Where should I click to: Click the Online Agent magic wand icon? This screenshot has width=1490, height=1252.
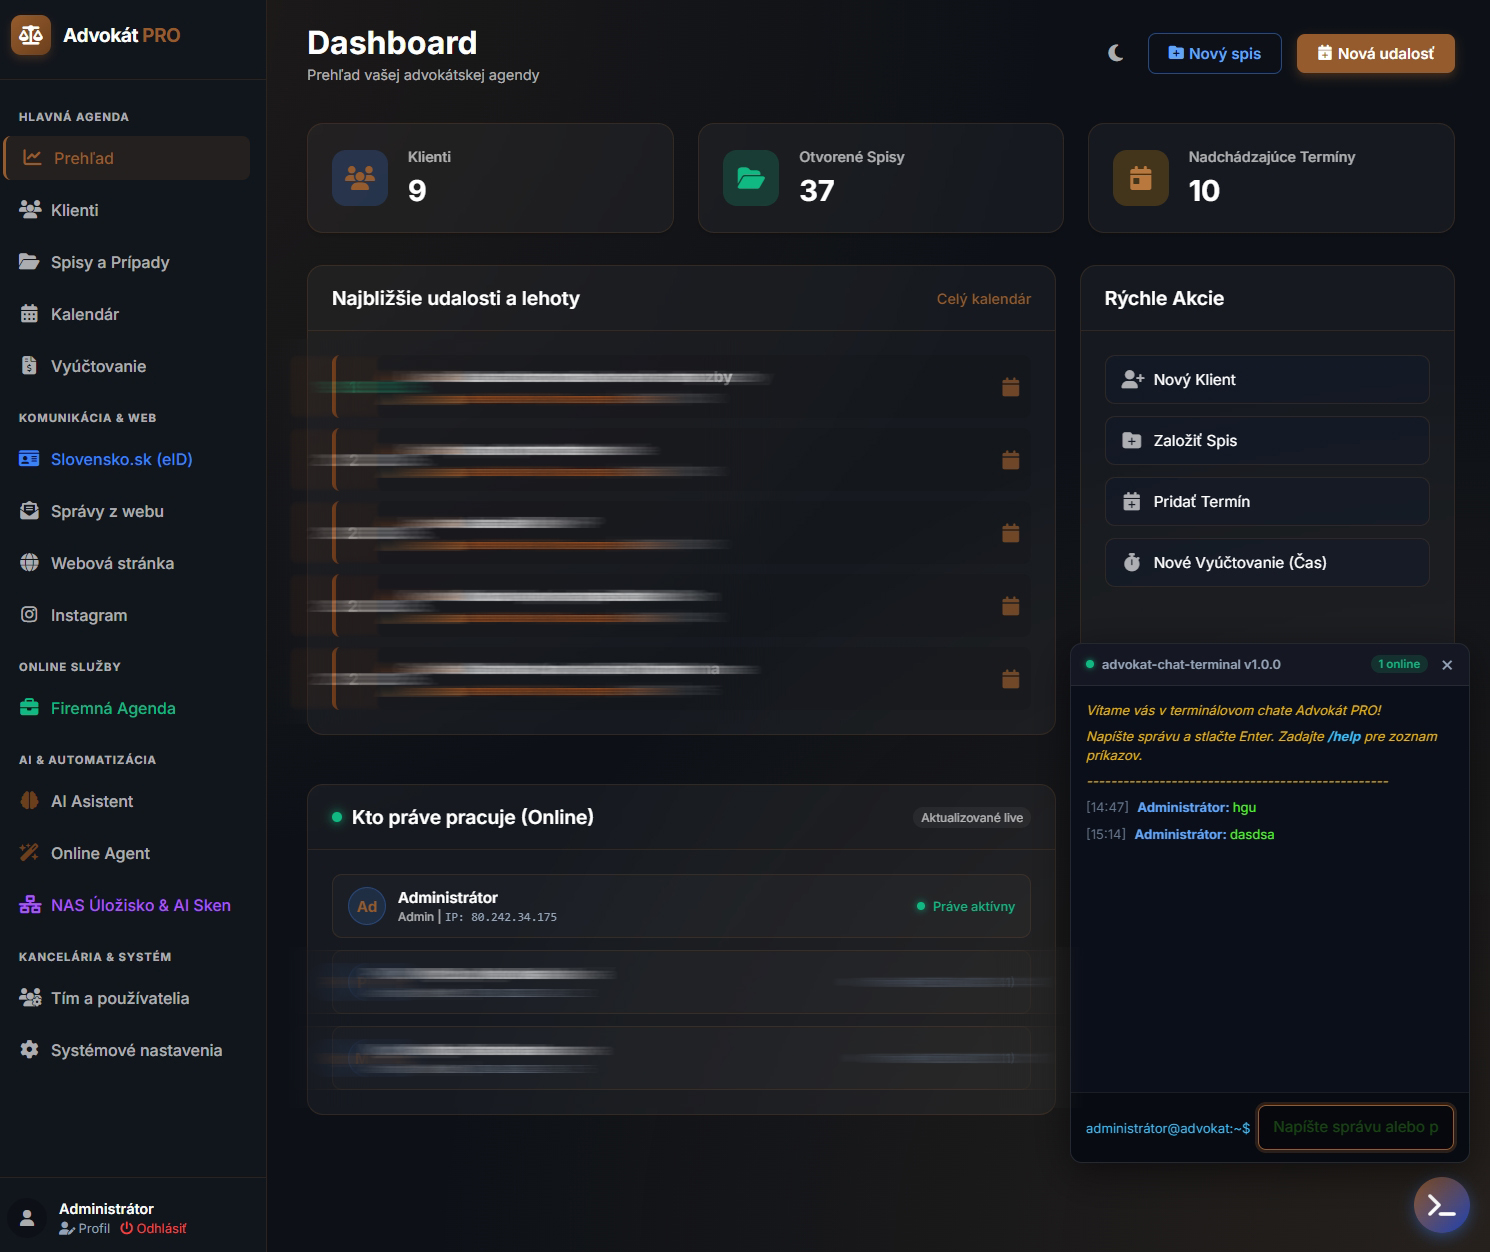click(30, 853)
